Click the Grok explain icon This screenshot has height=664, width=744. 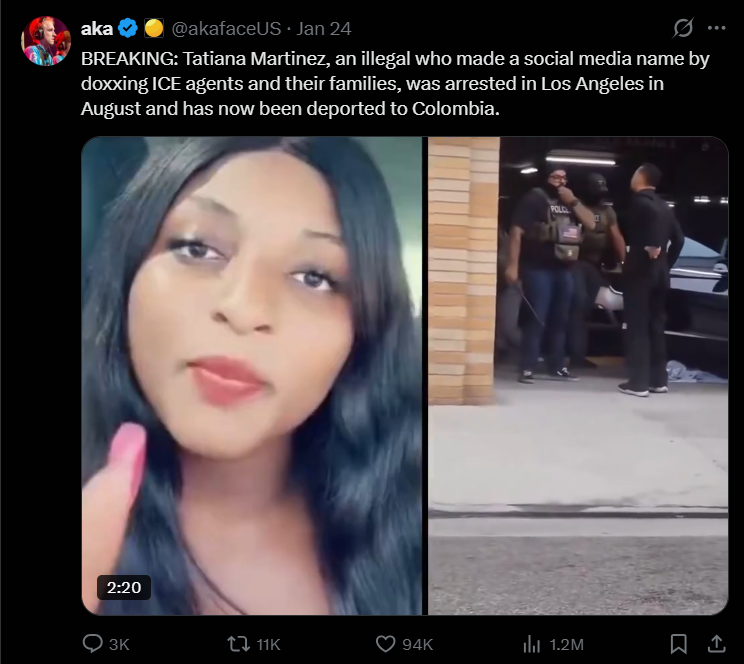[683, 28]
